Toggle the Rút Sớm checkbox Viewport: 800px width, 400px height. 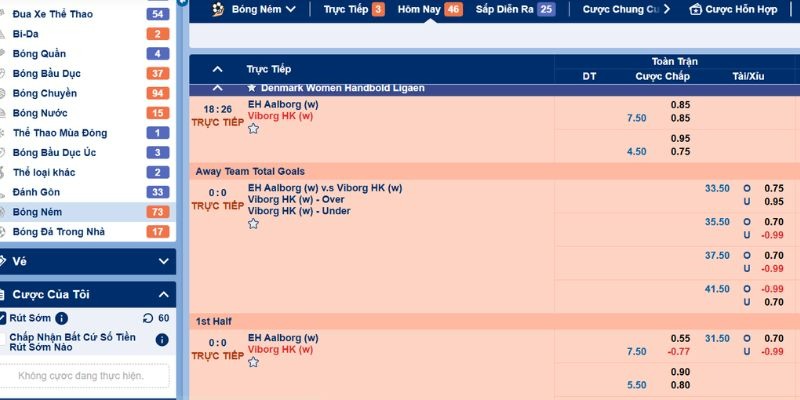(3, 318)
